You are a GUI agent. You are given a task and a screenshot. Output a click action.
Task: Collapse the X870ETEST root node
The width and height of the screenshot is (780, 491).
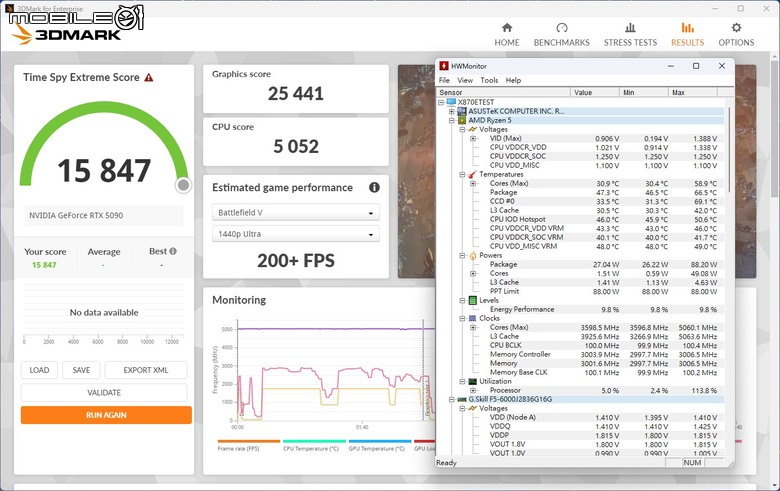[441, 102]
